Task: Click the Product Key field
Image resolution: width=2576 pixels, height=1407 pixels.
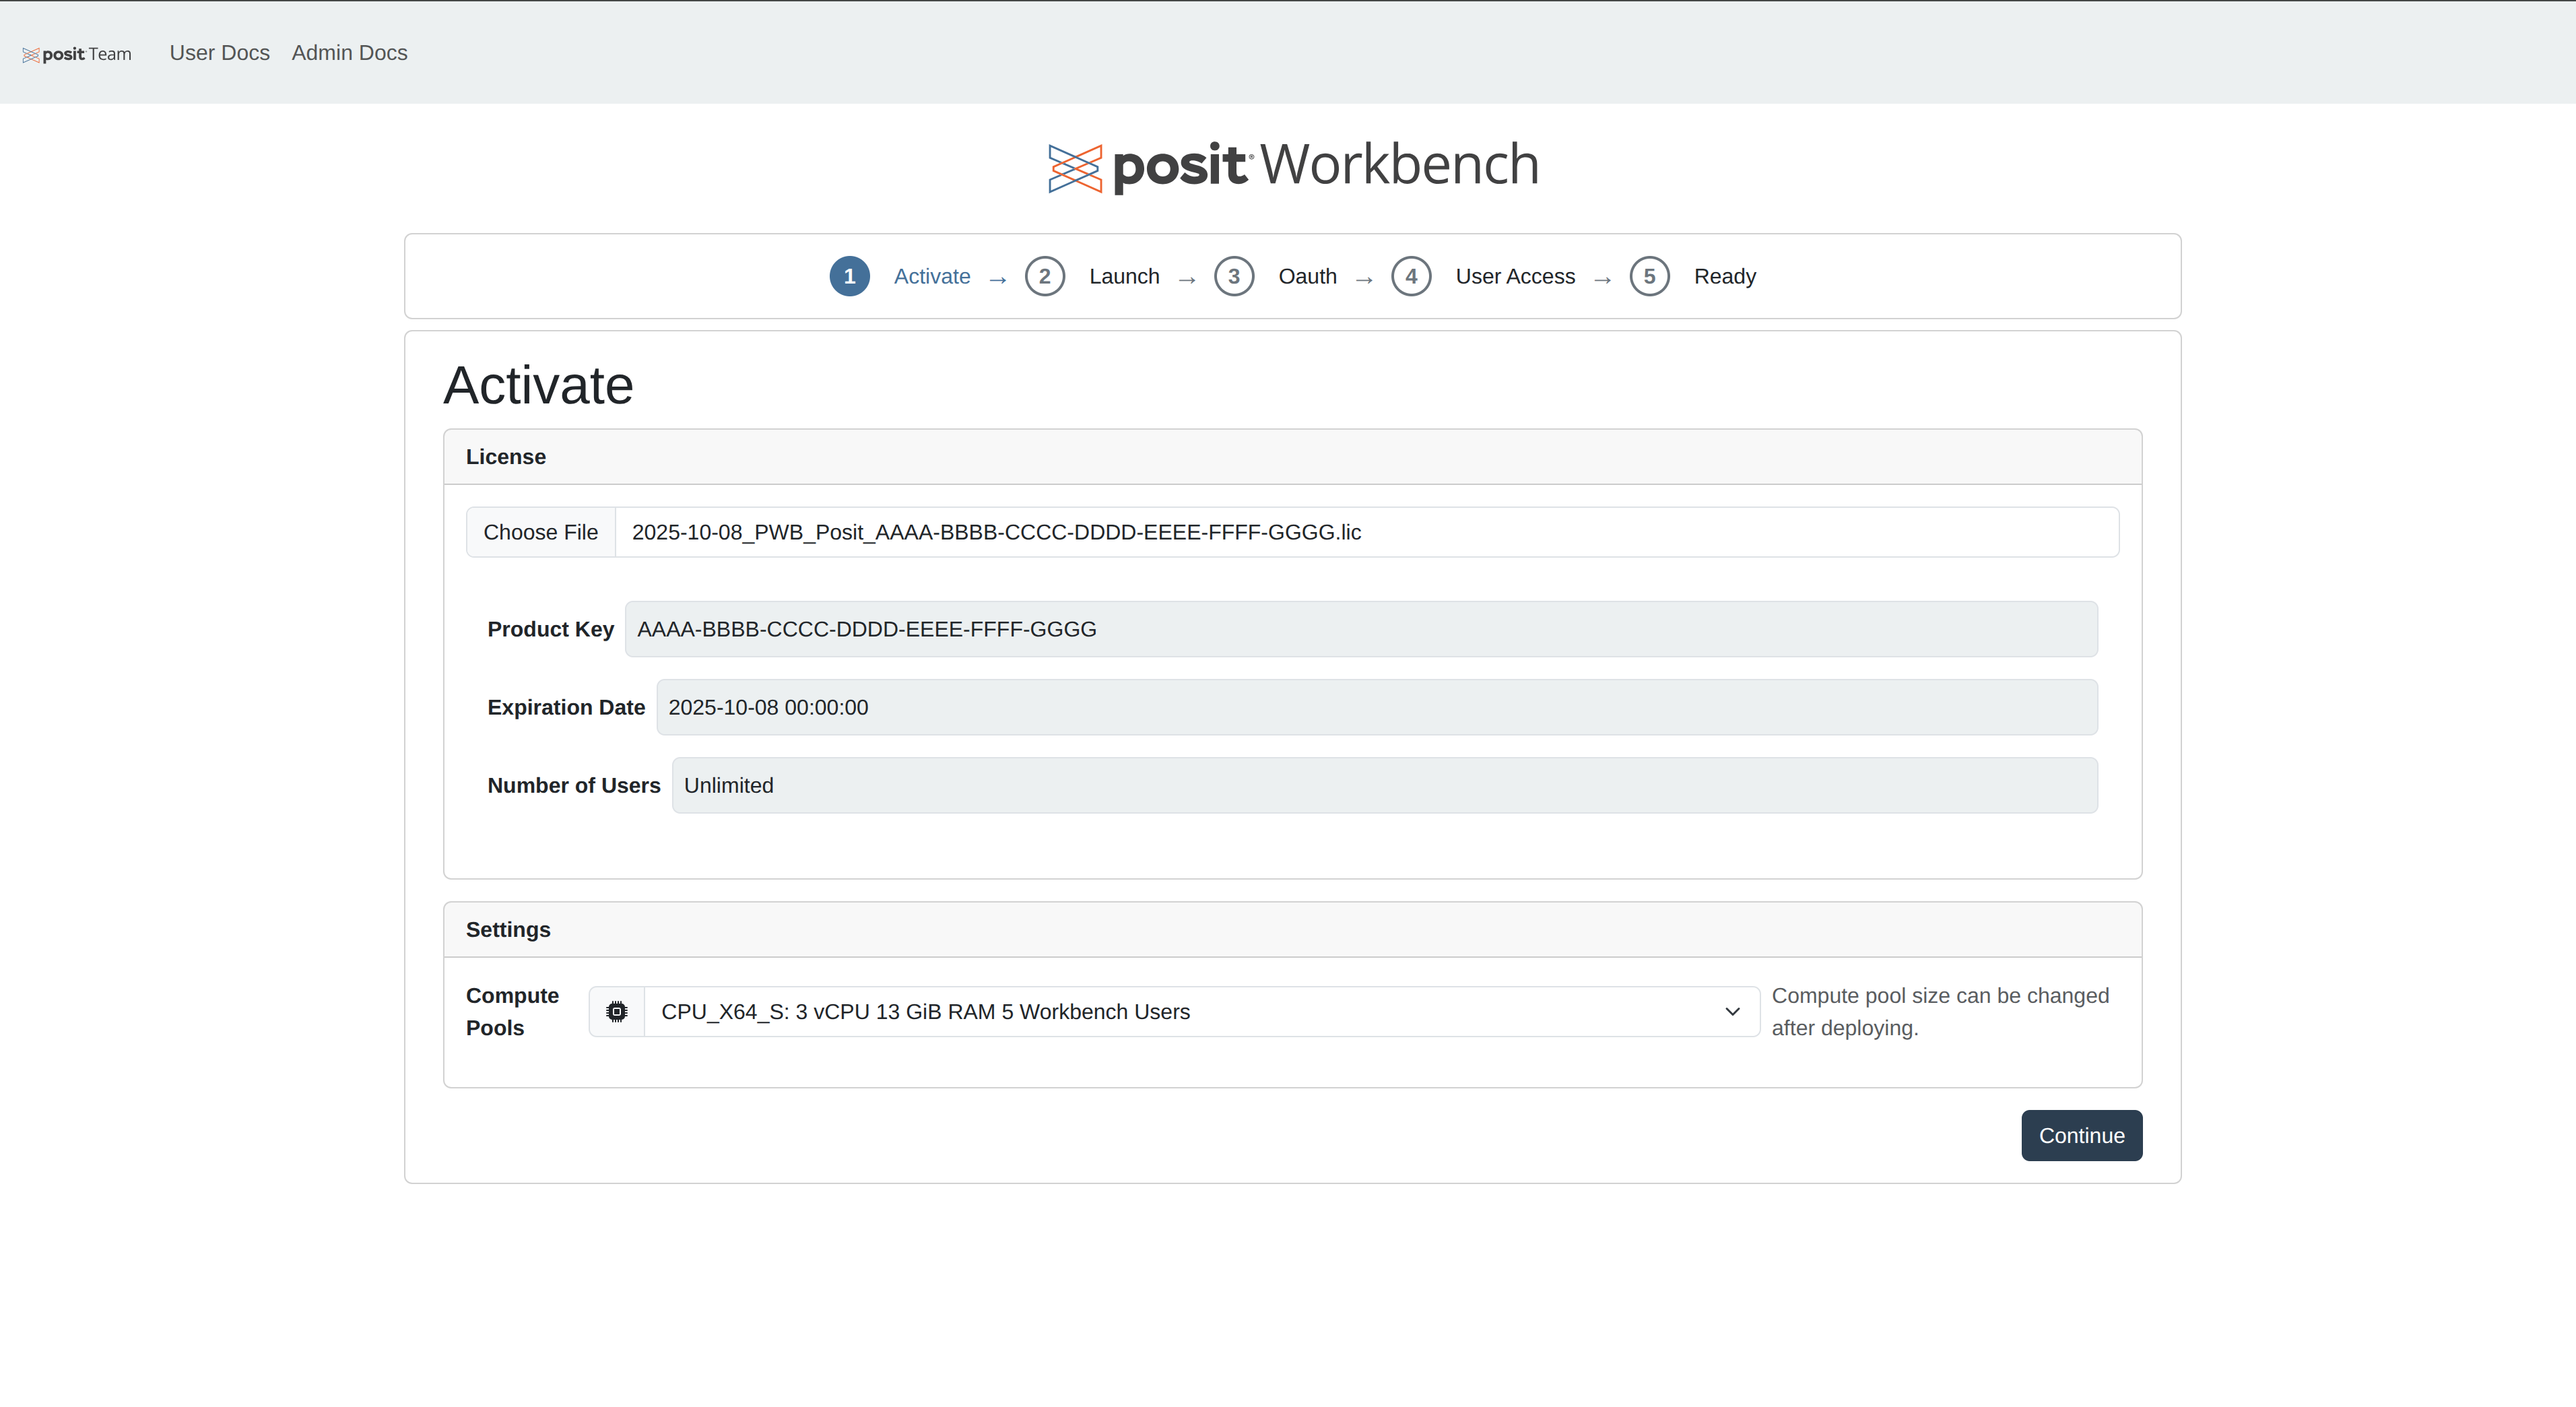Action: pyautogui.click(x=1361, y=630)
